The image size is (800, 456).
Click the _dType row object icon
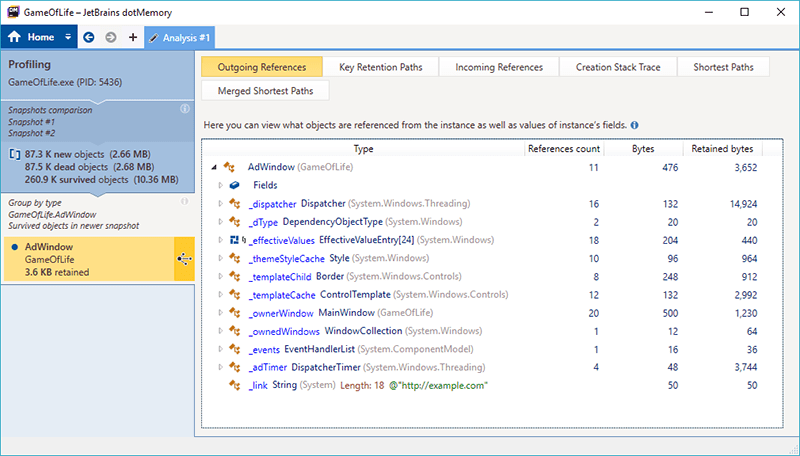[x=235, y=222]
